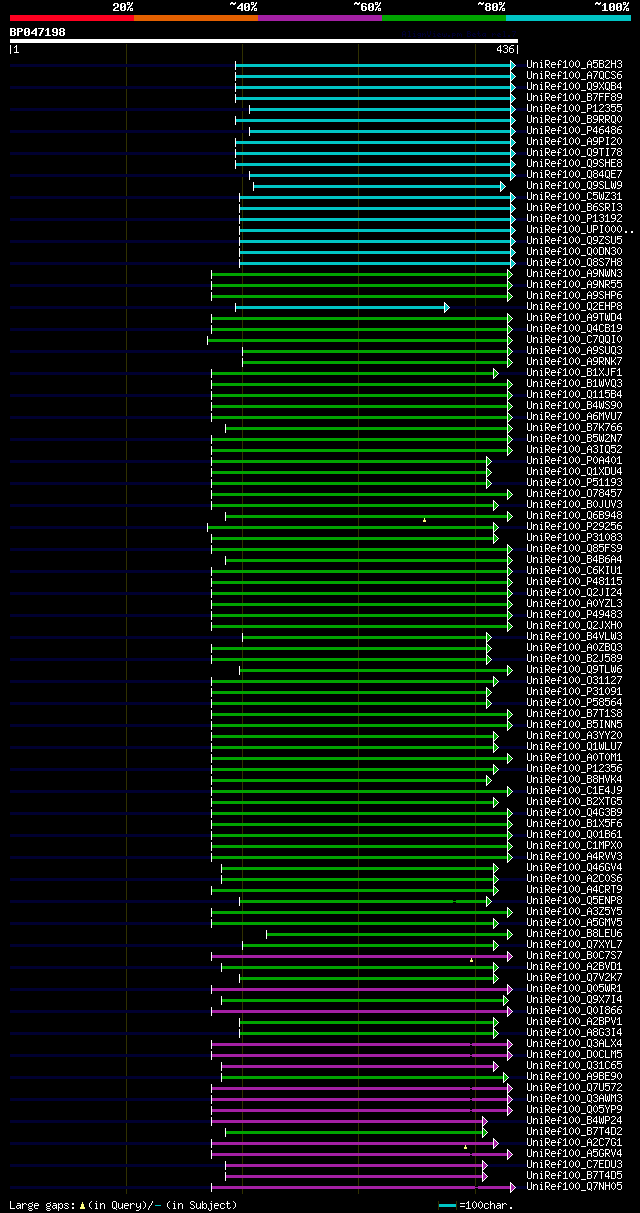This screenshot has height=1213, width=640.
Task: Open the UniRef100_A4RVV3 link
Action: [574, 856]
